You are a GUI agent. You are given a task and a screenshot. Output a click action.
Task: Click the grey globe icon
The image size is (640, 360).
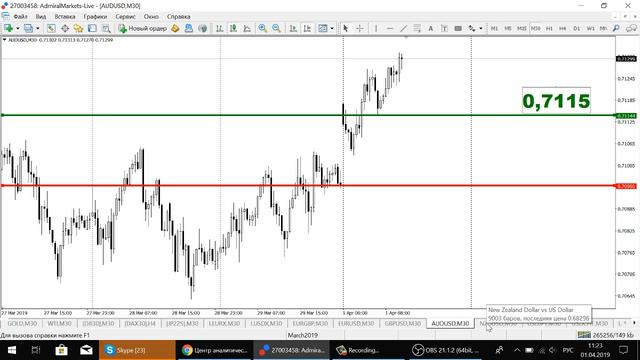click(x=202, y=28)
